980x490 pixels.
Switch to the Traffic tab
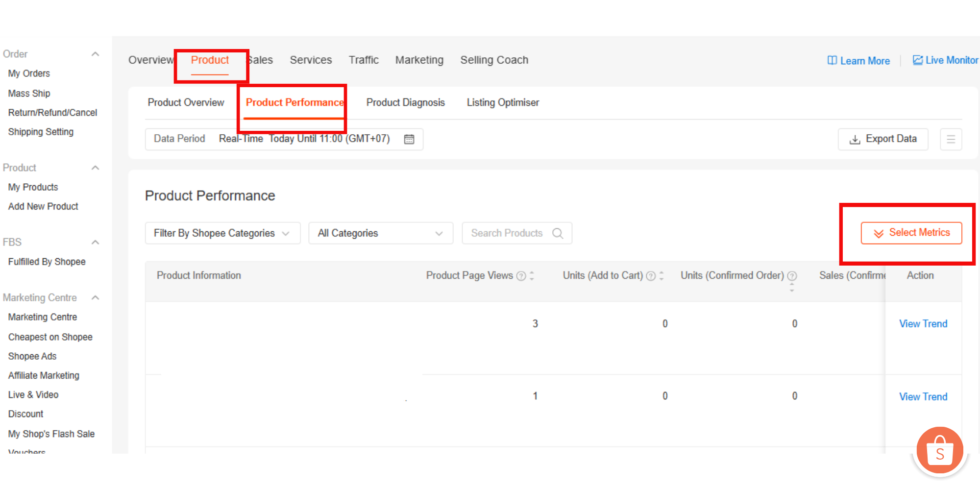coord(364,60)
